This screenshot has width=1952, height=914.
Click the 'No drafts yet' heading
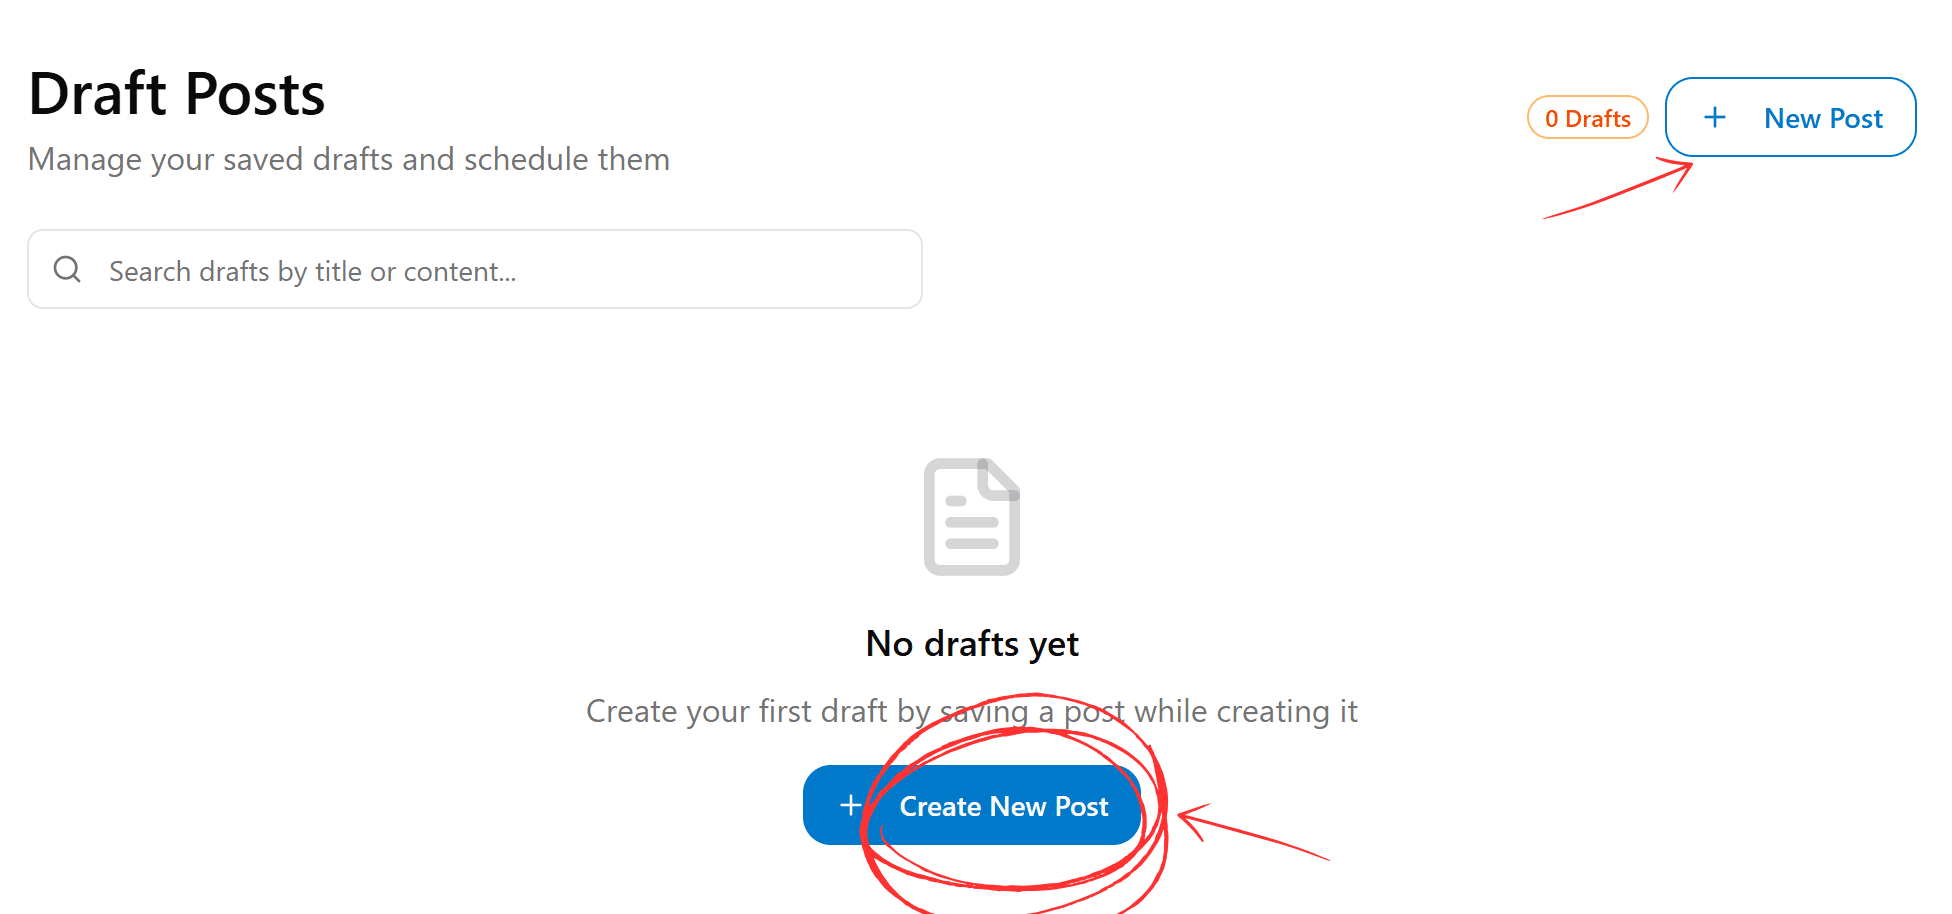(x=971, y=643)
